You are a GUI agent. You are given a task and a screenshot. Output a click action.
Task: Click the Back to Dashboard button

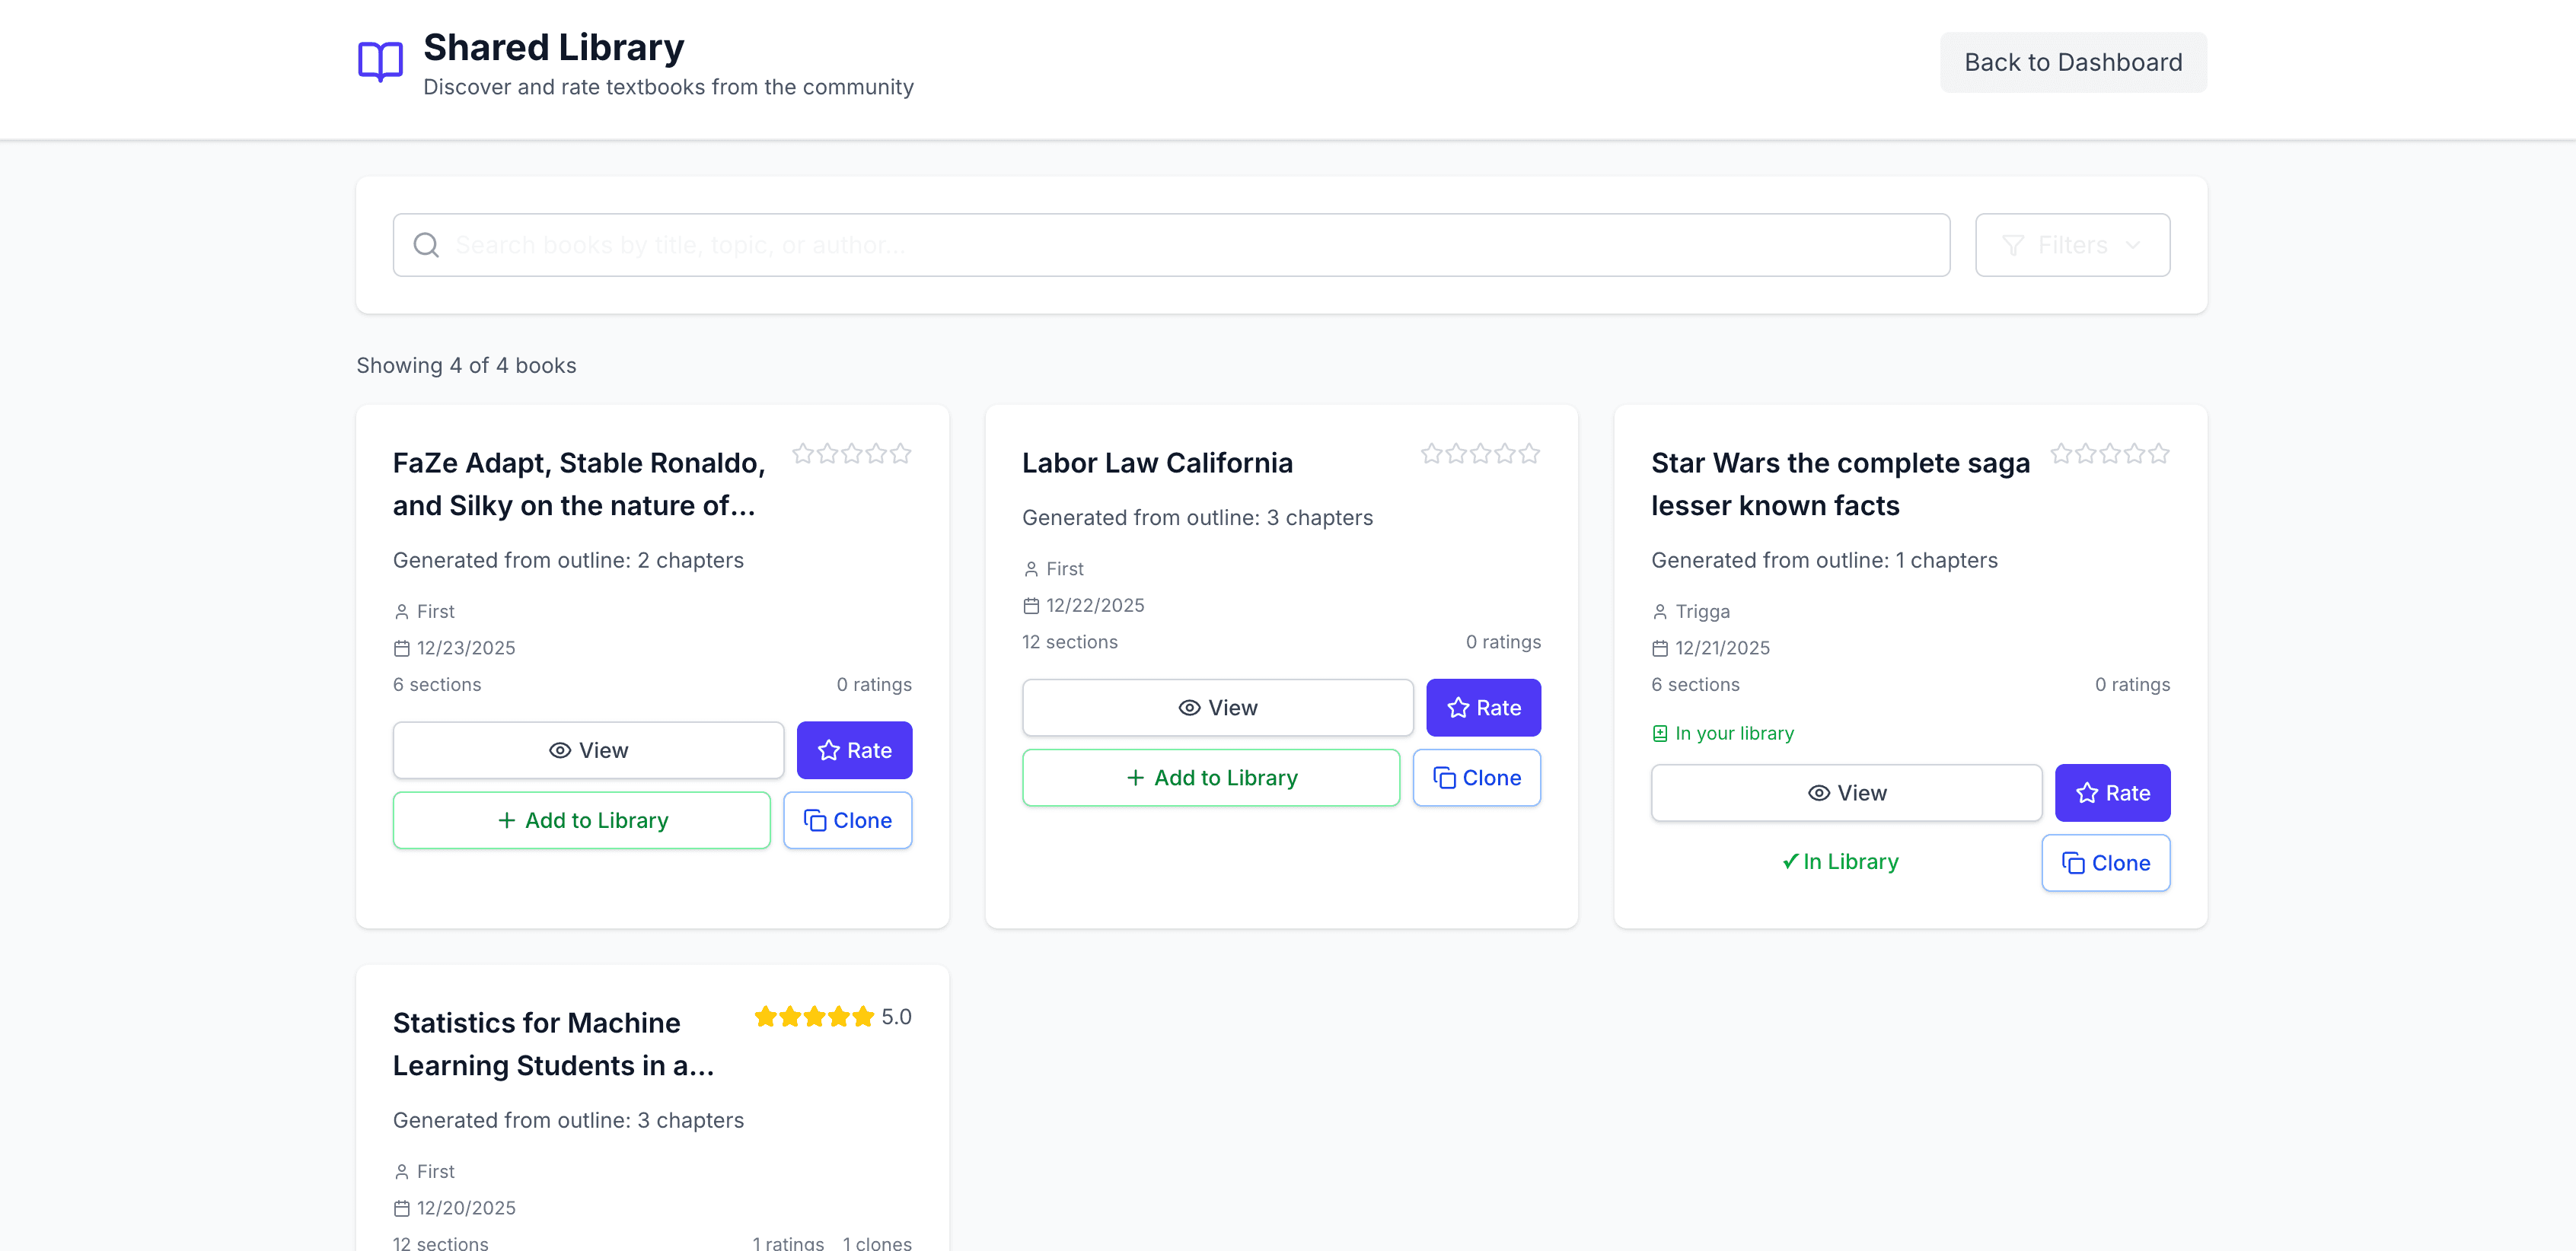(2073, 62)
